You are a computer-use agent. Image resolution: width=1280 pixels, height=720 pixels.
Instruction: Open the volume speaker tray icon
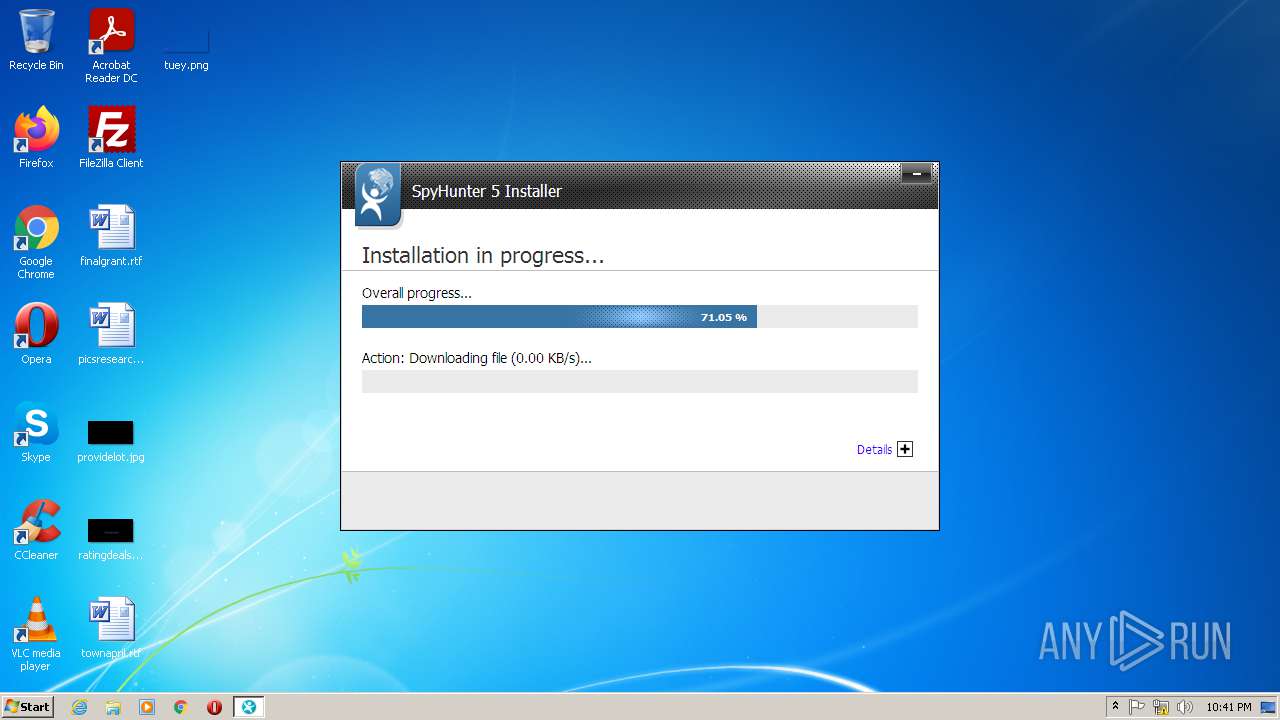1185,707
